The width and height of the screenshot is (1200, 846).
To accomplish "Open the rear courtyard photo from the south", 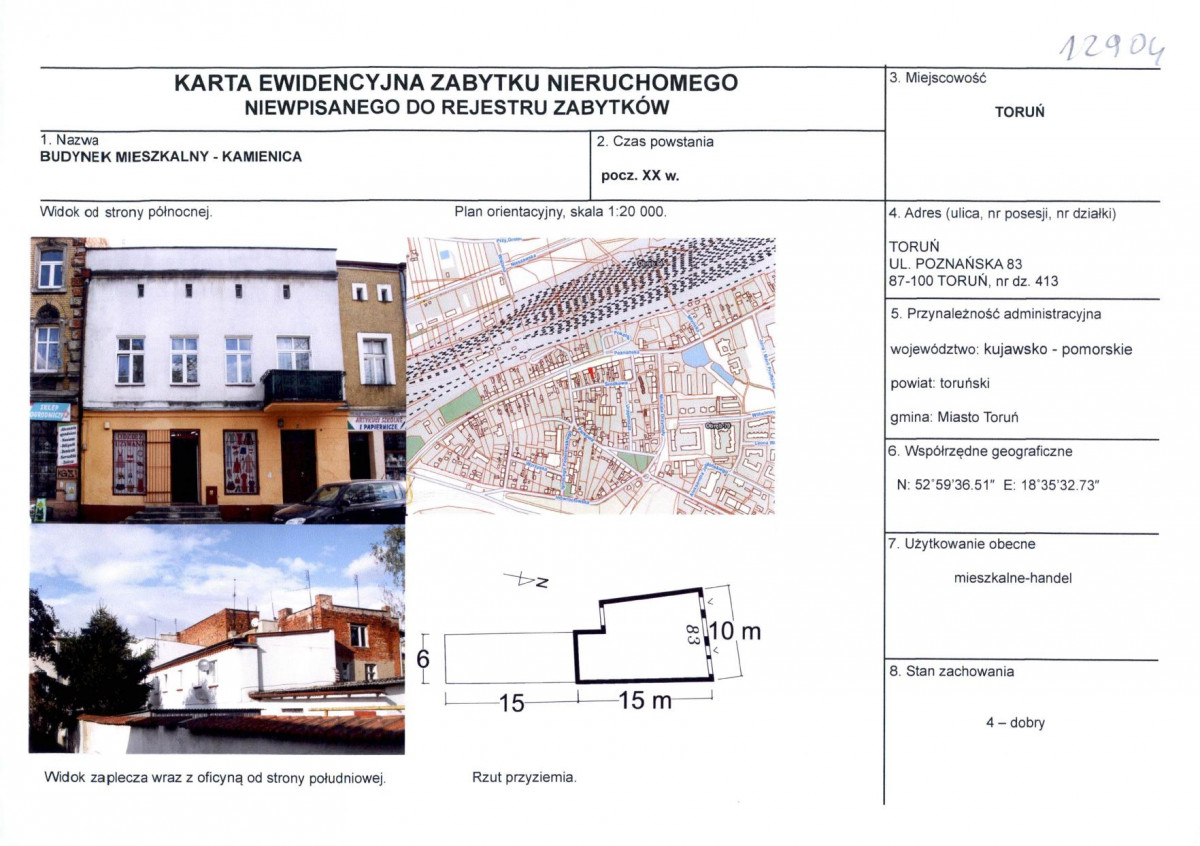I will coord(217,640).
